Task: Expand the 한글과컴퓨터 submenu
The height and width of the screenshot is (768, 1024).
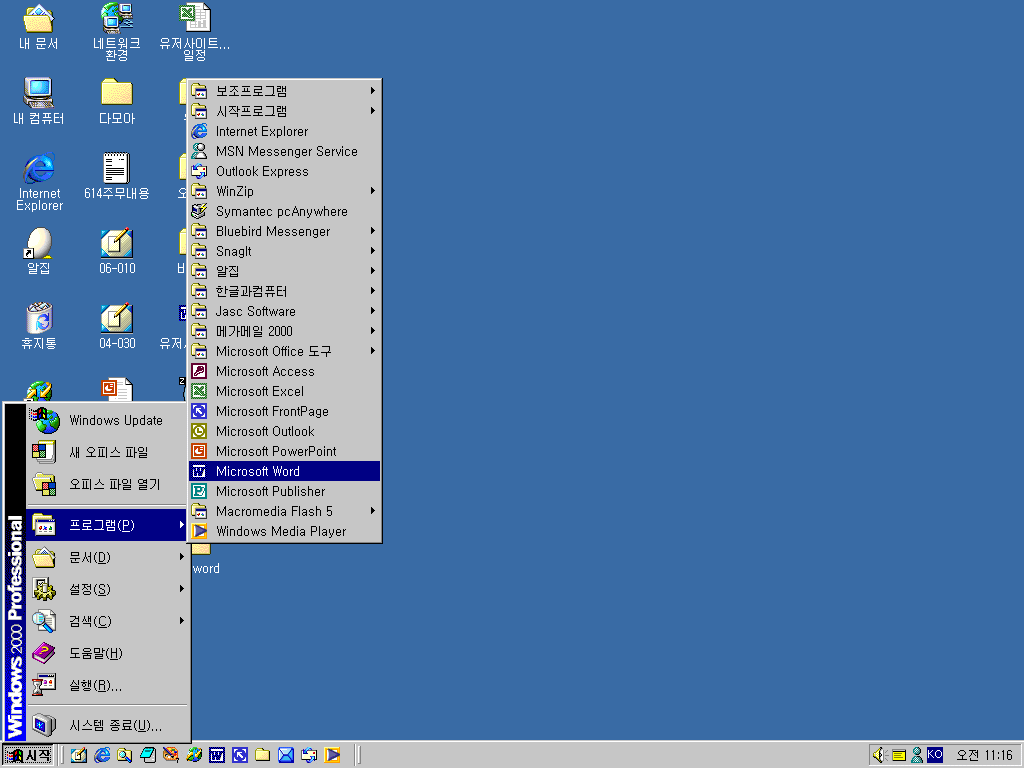Action: [284, 291]
